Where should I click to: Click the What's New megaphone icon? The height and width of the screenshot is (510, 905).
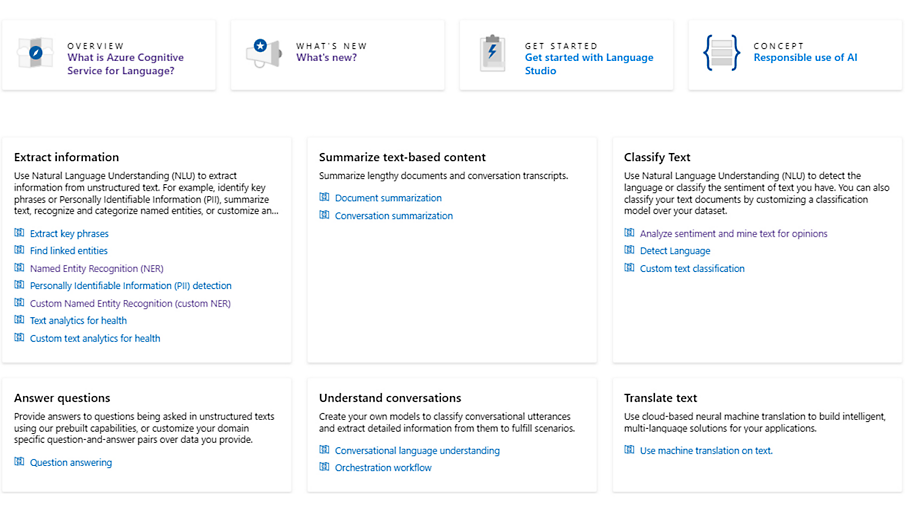(x=264, y=52)
